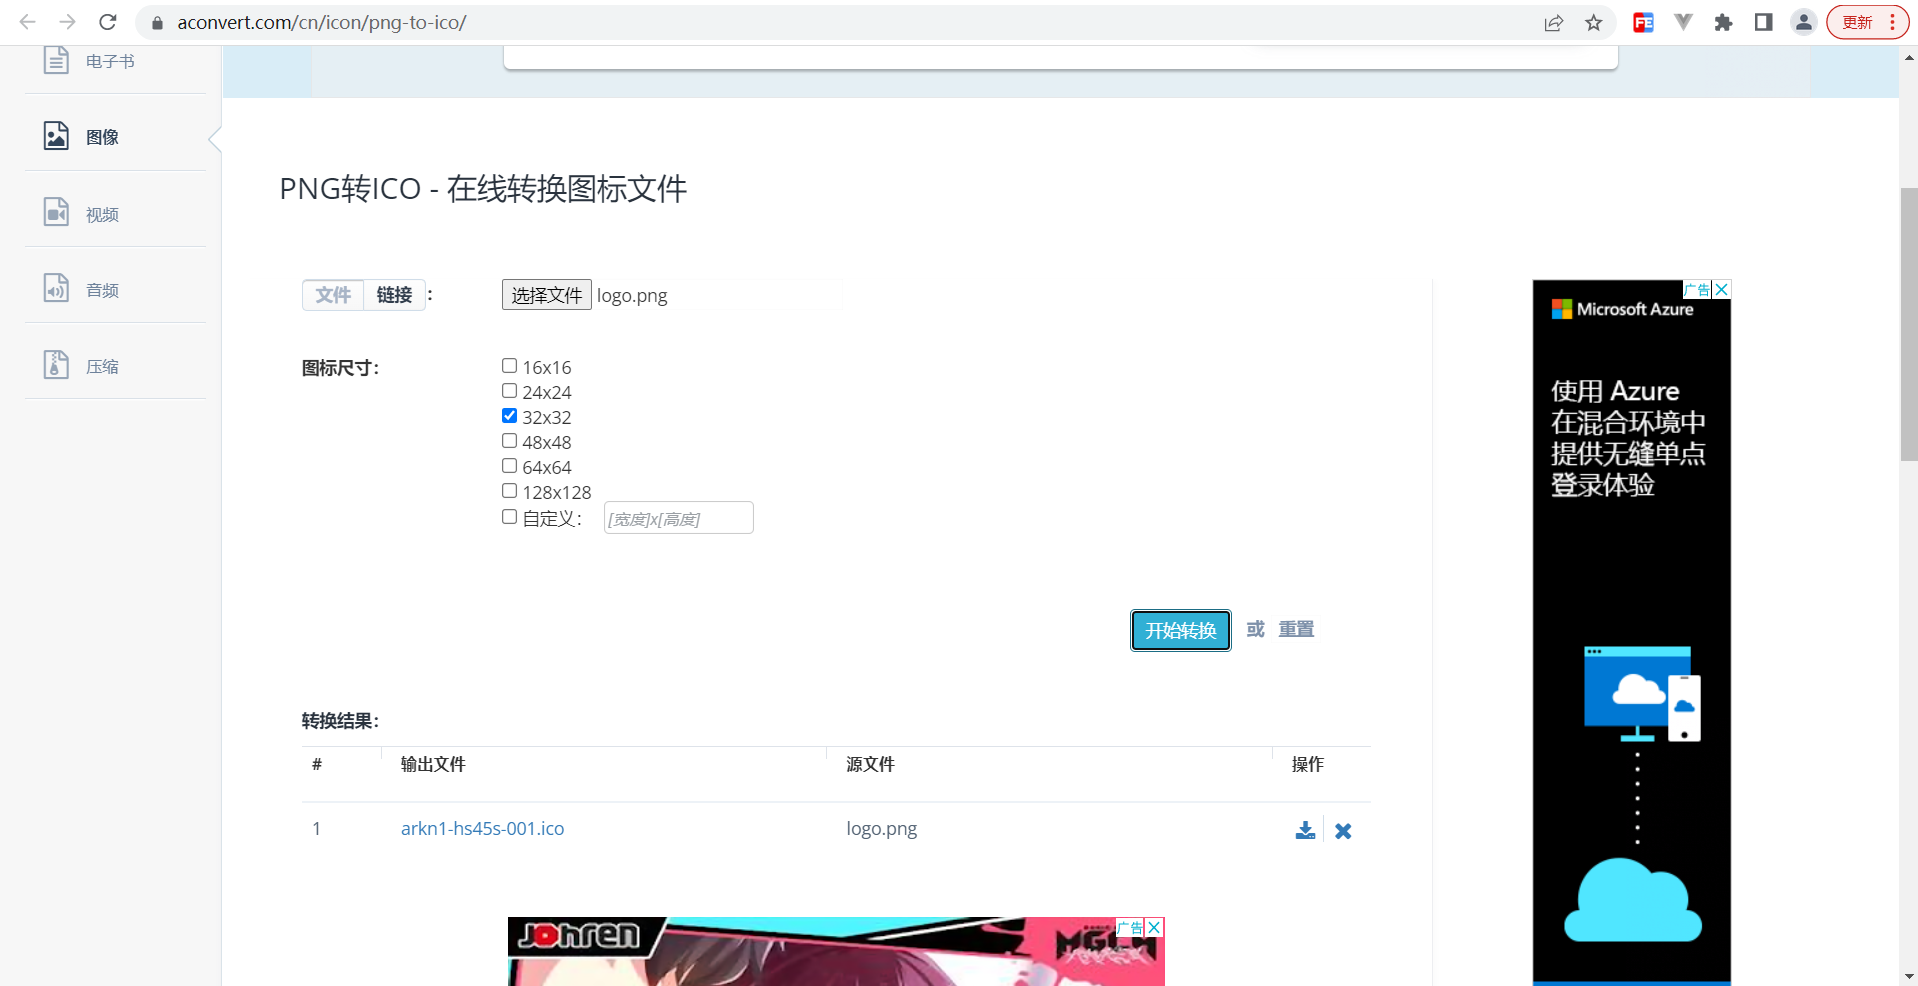Switch to the 链接 (URL) tab
The width and height of the screenshot is (1918, 986).
click(x=394, y=295)
